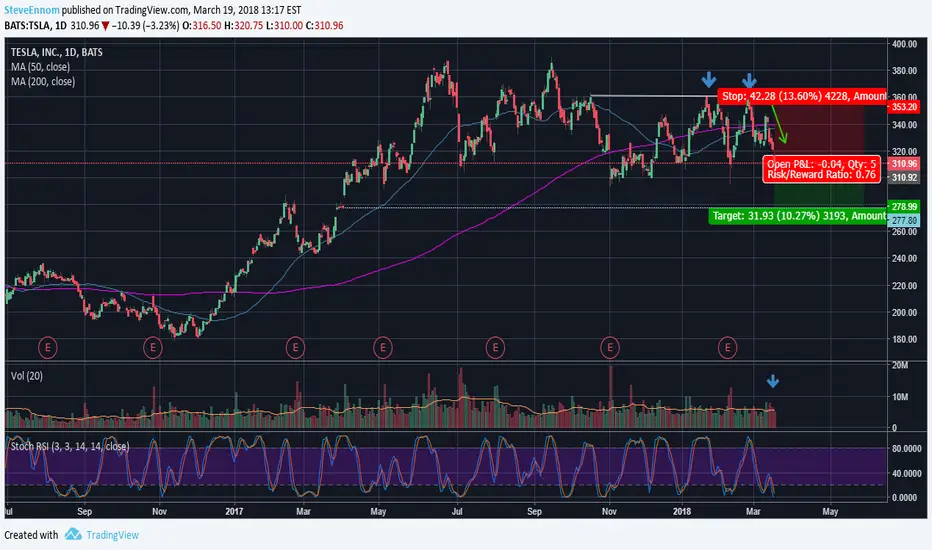This screenshot has height=550, width=932.
Task: Click the red Stop: 42.28 (13.60%) label
Action: (x=802, y=96)
